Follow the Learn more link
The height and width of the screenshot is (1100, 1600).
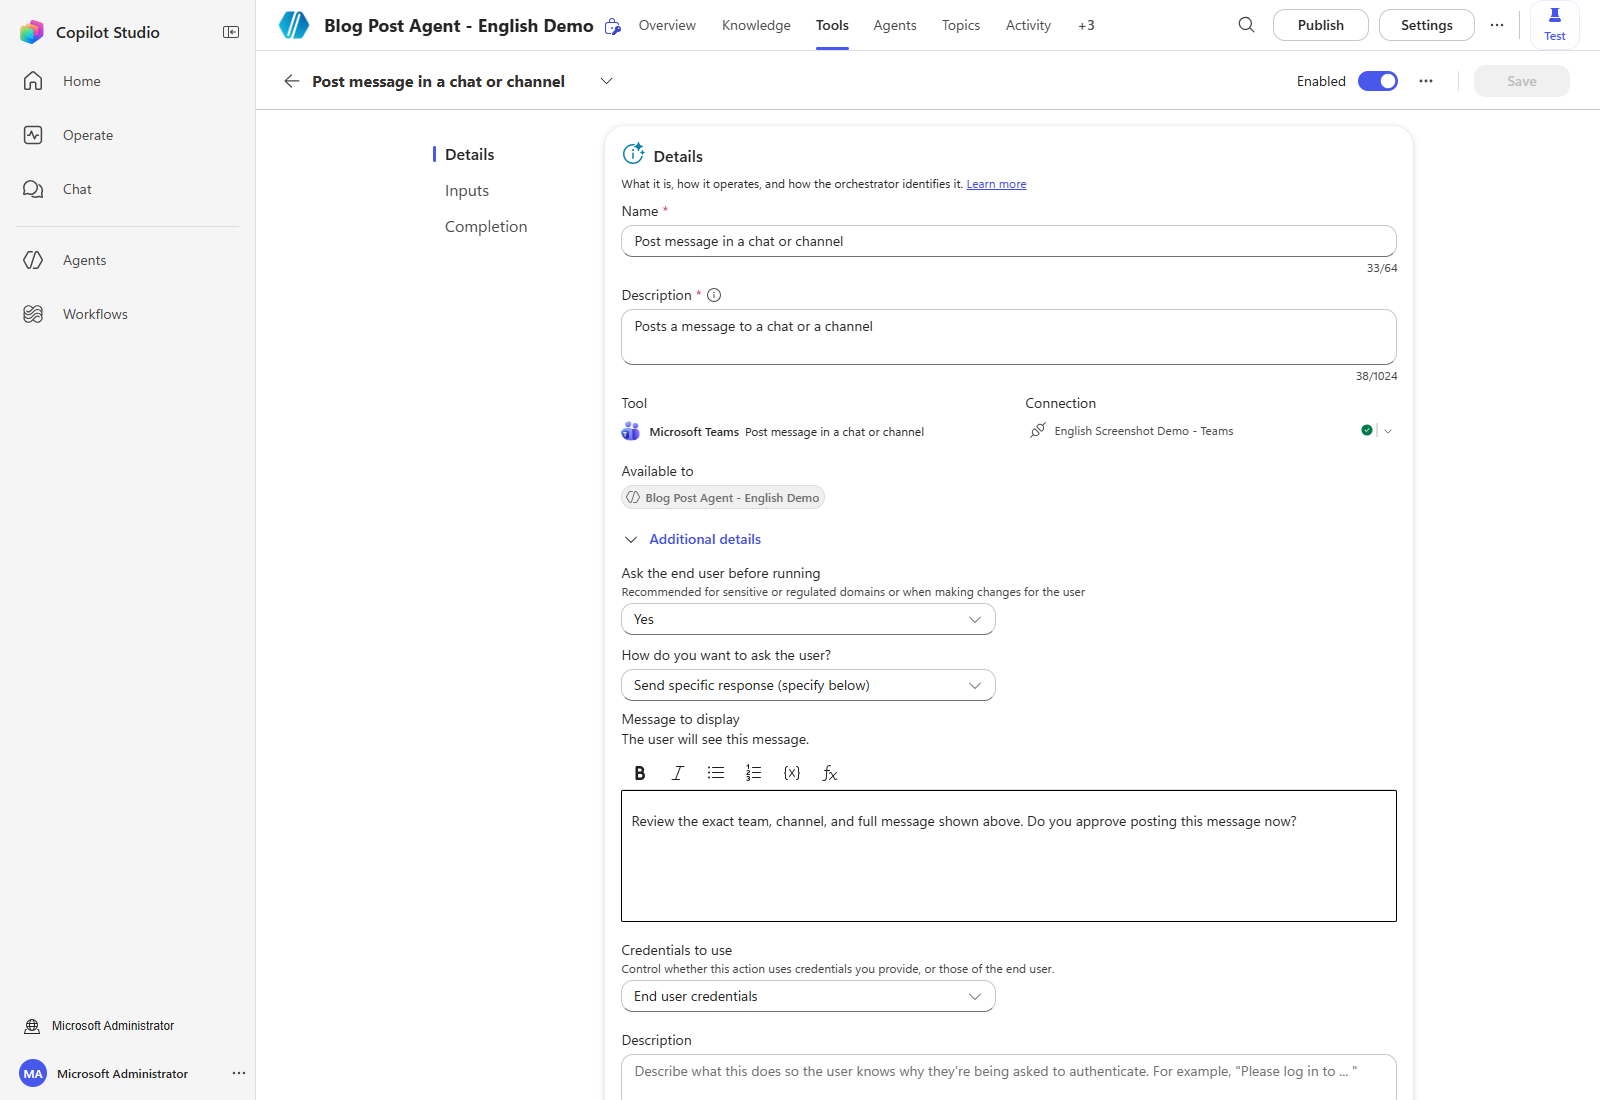coord(996,184)
